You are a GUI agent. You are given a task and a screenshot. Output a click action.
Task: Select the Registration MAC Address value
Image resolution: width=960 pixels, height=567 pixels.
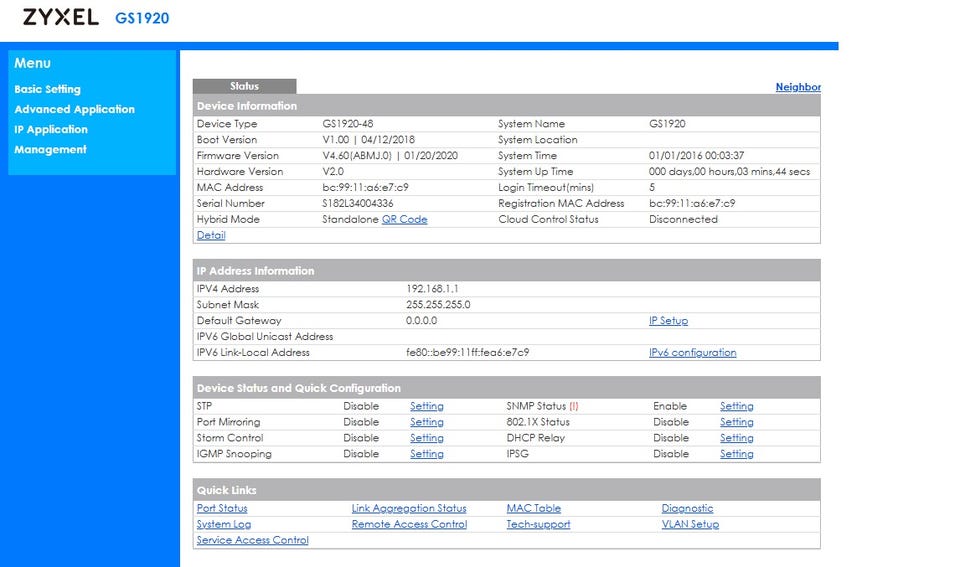click(692, 203)
